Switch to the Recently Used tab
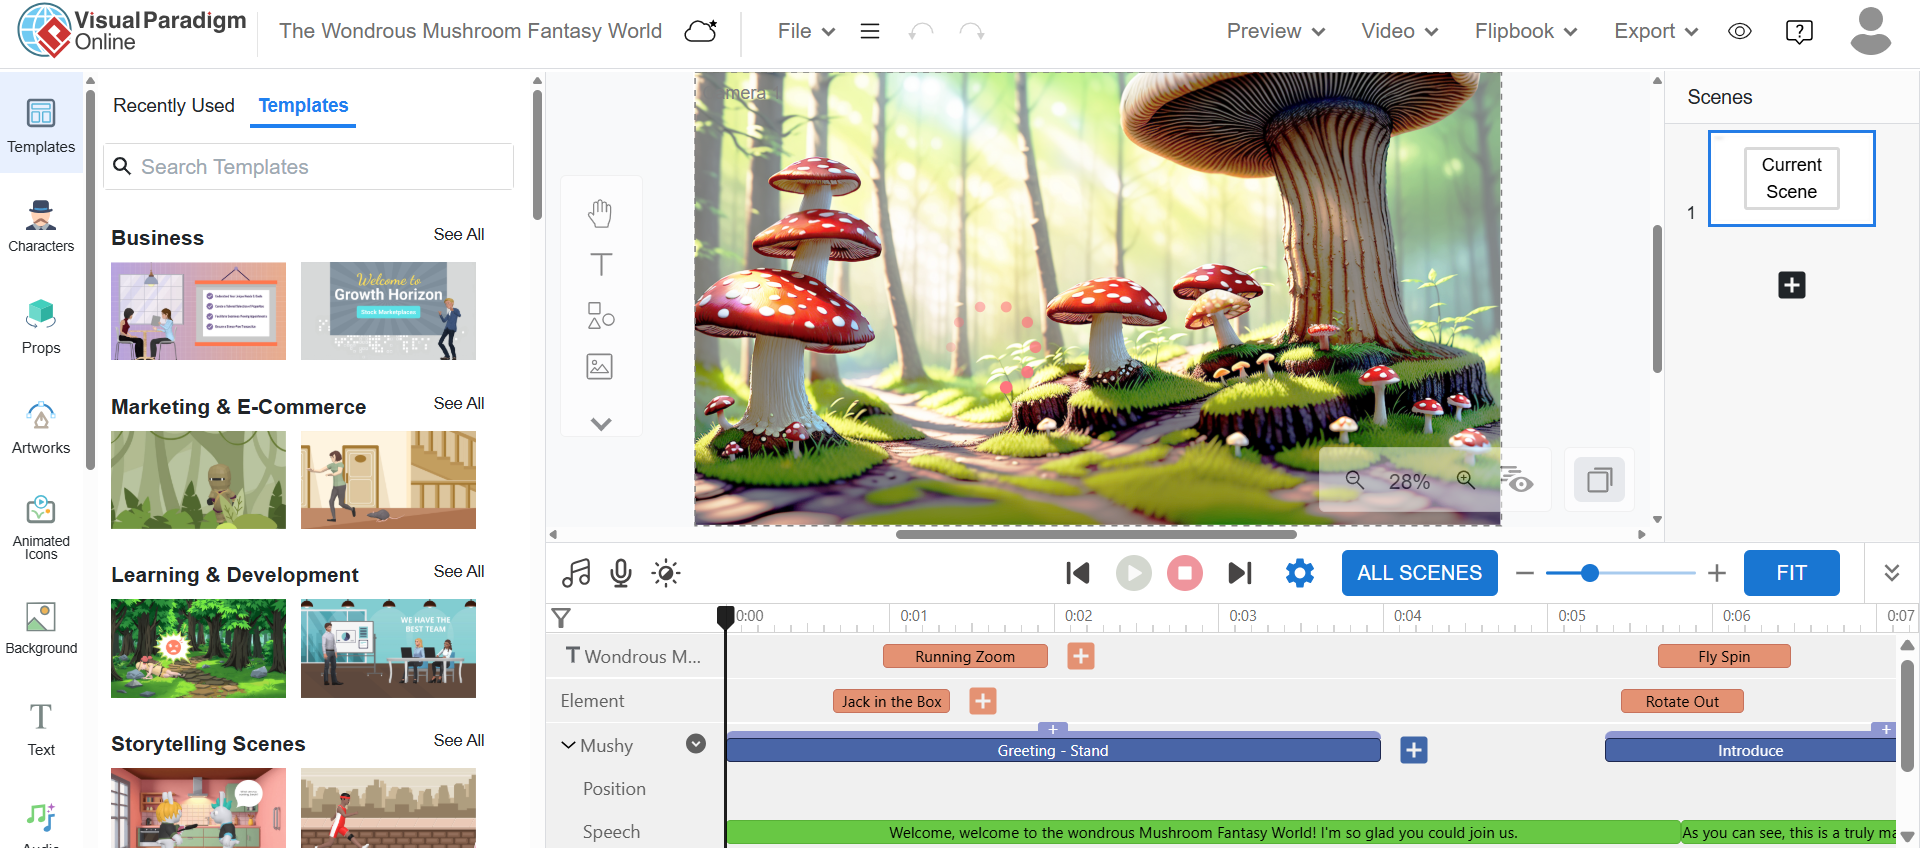This screenshot has height=848, width=1920. (x=174, y=105)
